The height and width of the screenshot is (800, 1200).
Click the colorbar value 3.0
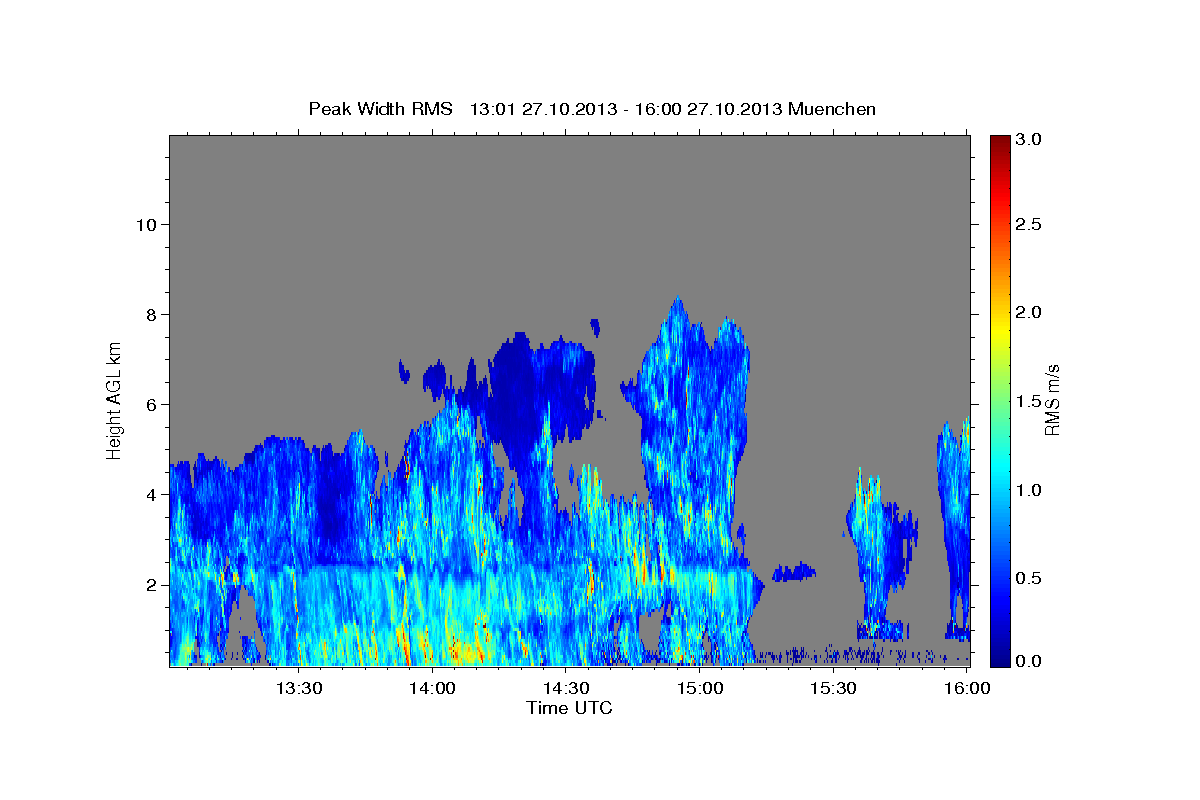tap(1027, 139)
